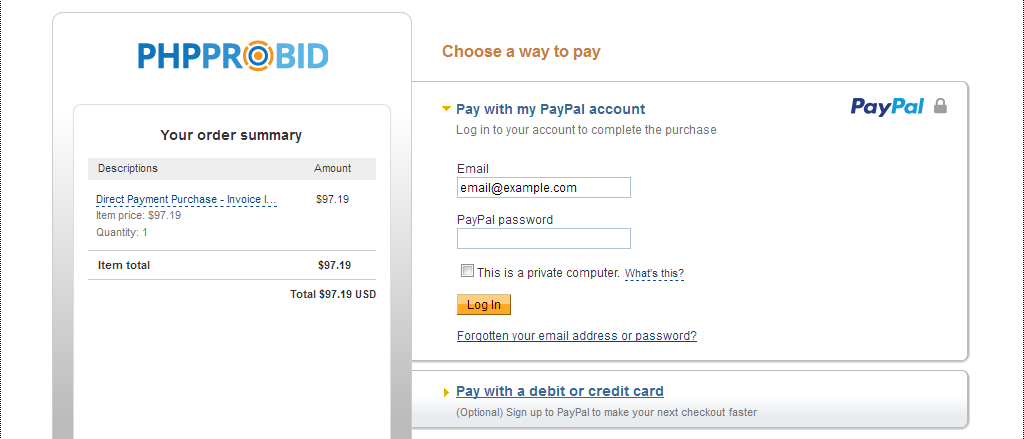Click the "Choose a way to pay" heading
The height and width of the screenshot is (439, 1024).
[521, 51]
